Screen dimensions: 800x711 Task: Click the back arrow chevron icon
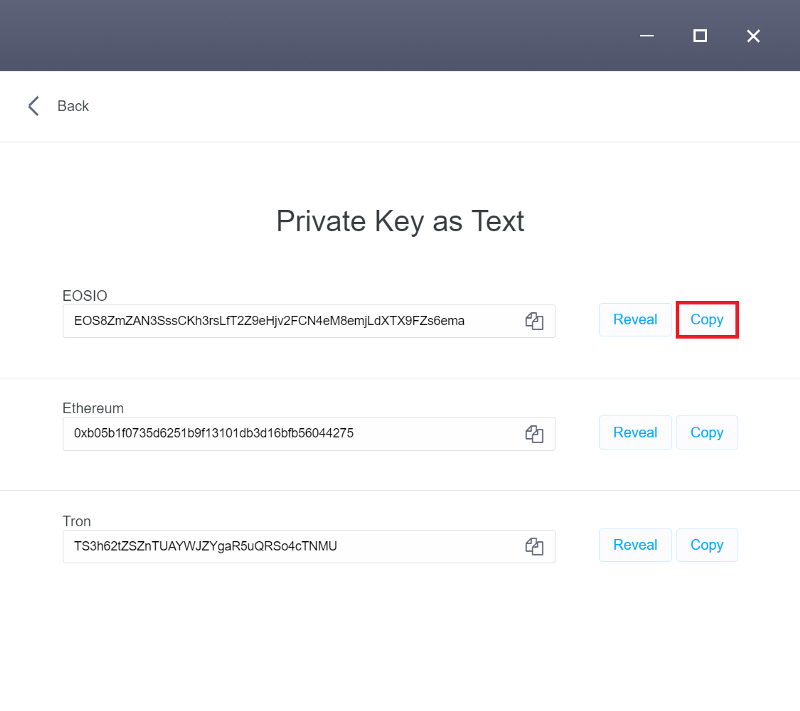(34, 106)
